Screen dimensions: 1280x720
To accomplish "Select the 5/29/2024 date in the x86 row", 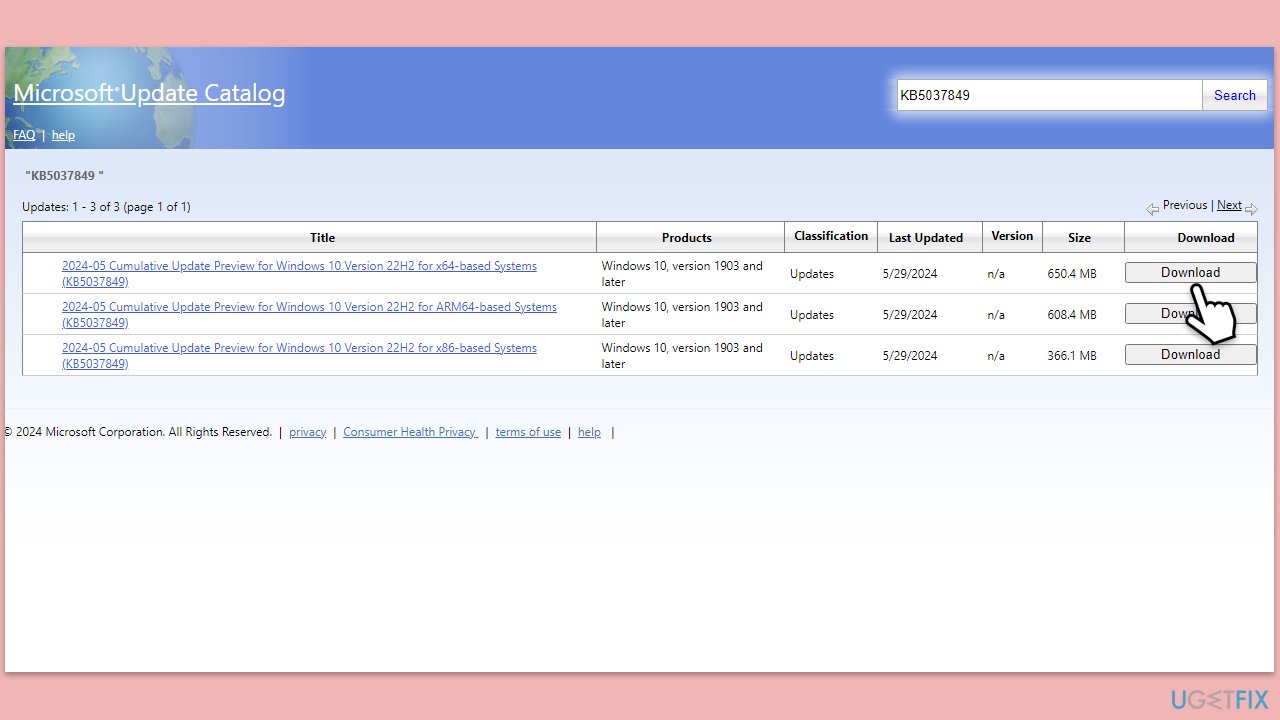I will click(910, 356).
